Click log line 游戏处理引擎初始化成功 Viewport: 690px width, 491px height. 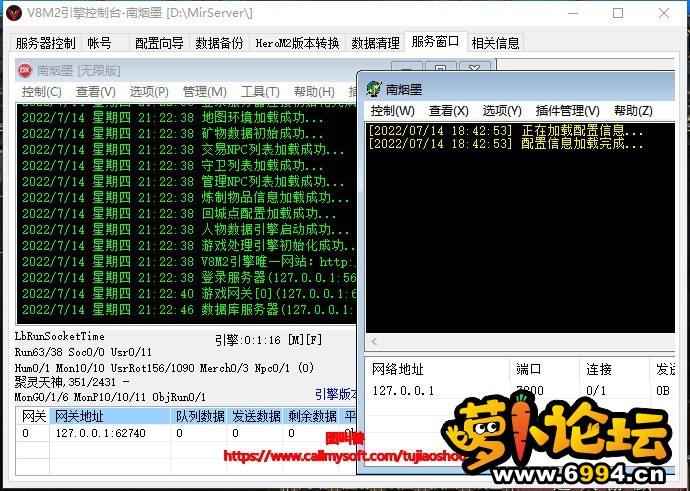click(x=188, y=245)
